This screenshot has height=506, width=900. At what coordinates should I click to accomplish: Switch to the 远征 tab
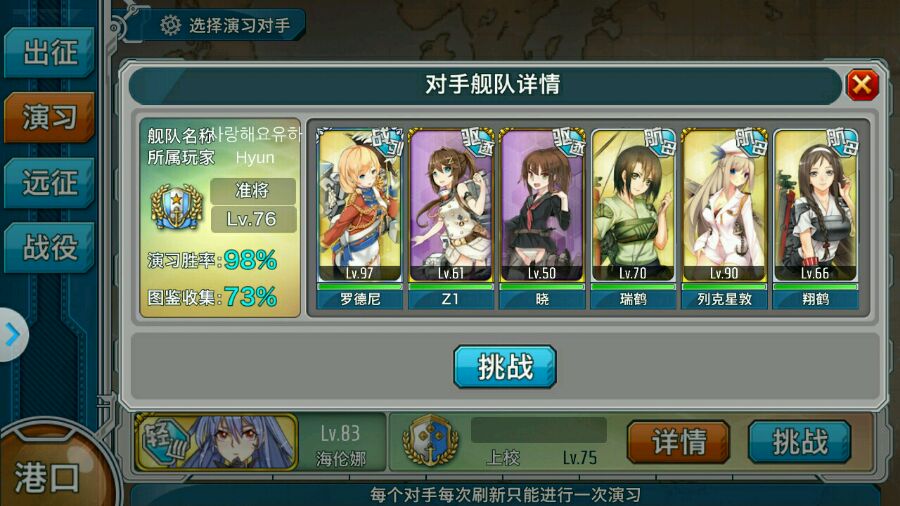point(49,182)
